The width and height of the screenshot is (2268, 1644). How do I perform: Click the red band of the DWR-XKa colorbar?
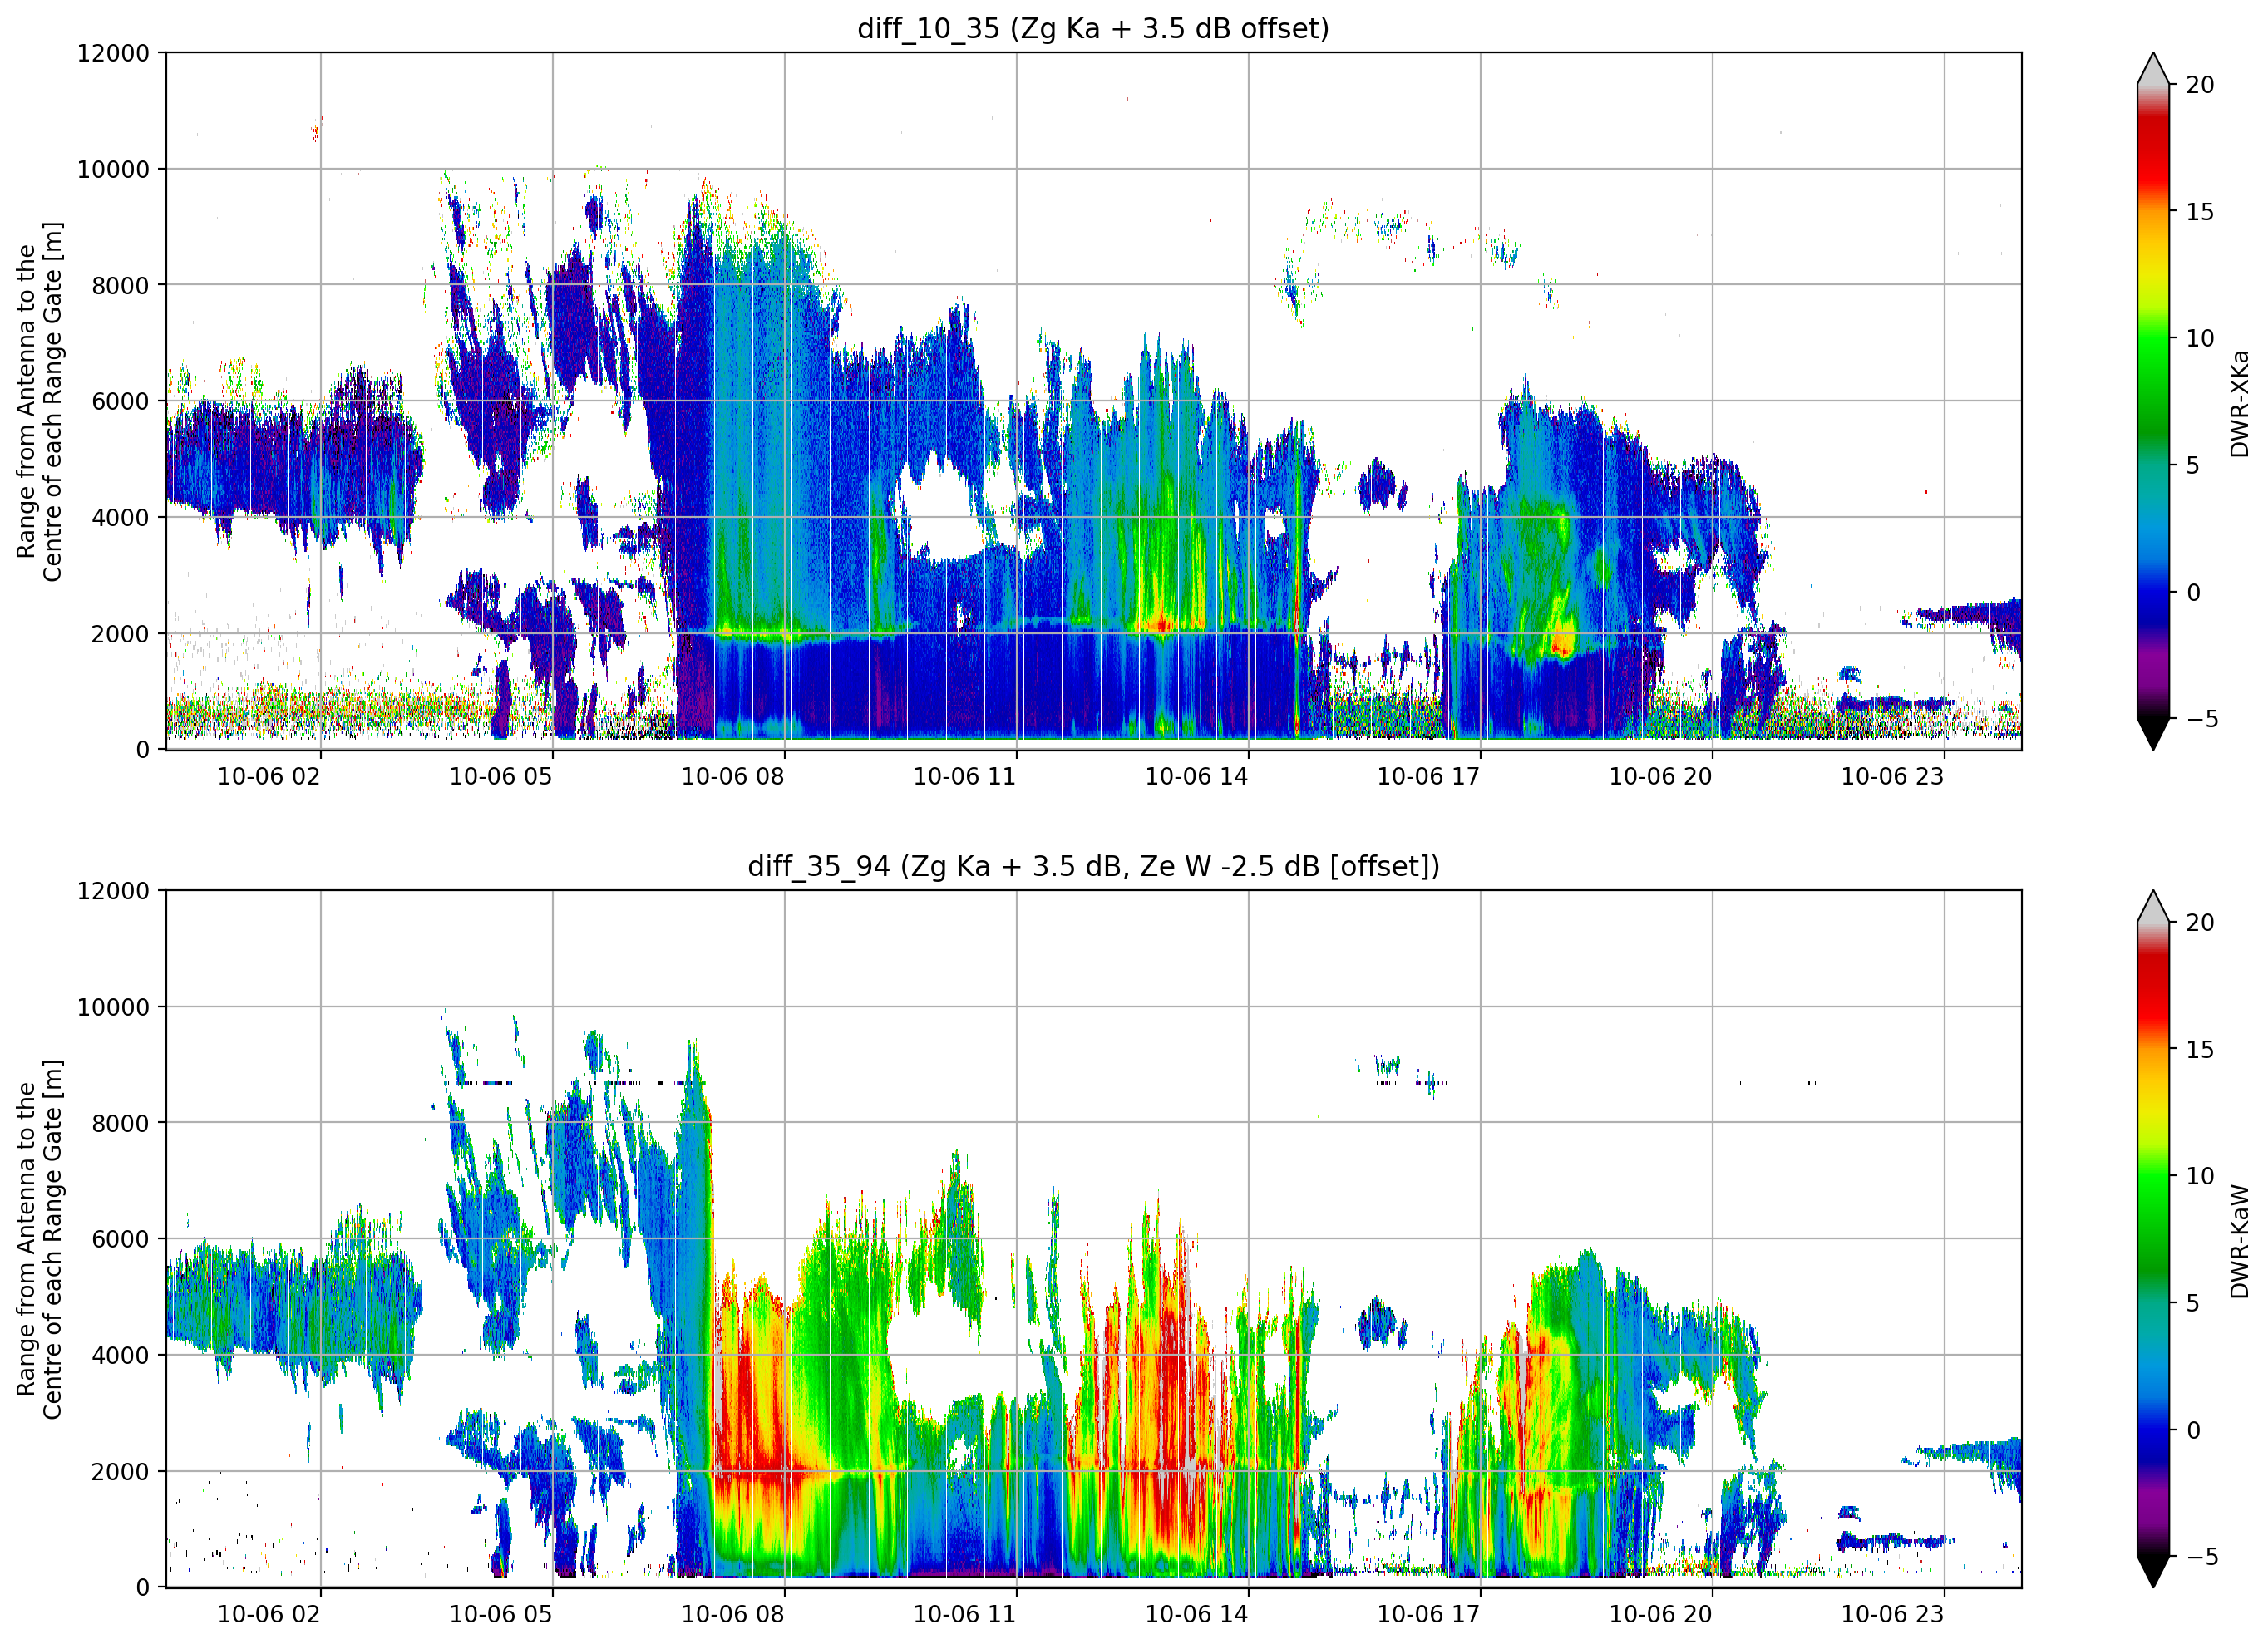click(x=2153, y=150)
